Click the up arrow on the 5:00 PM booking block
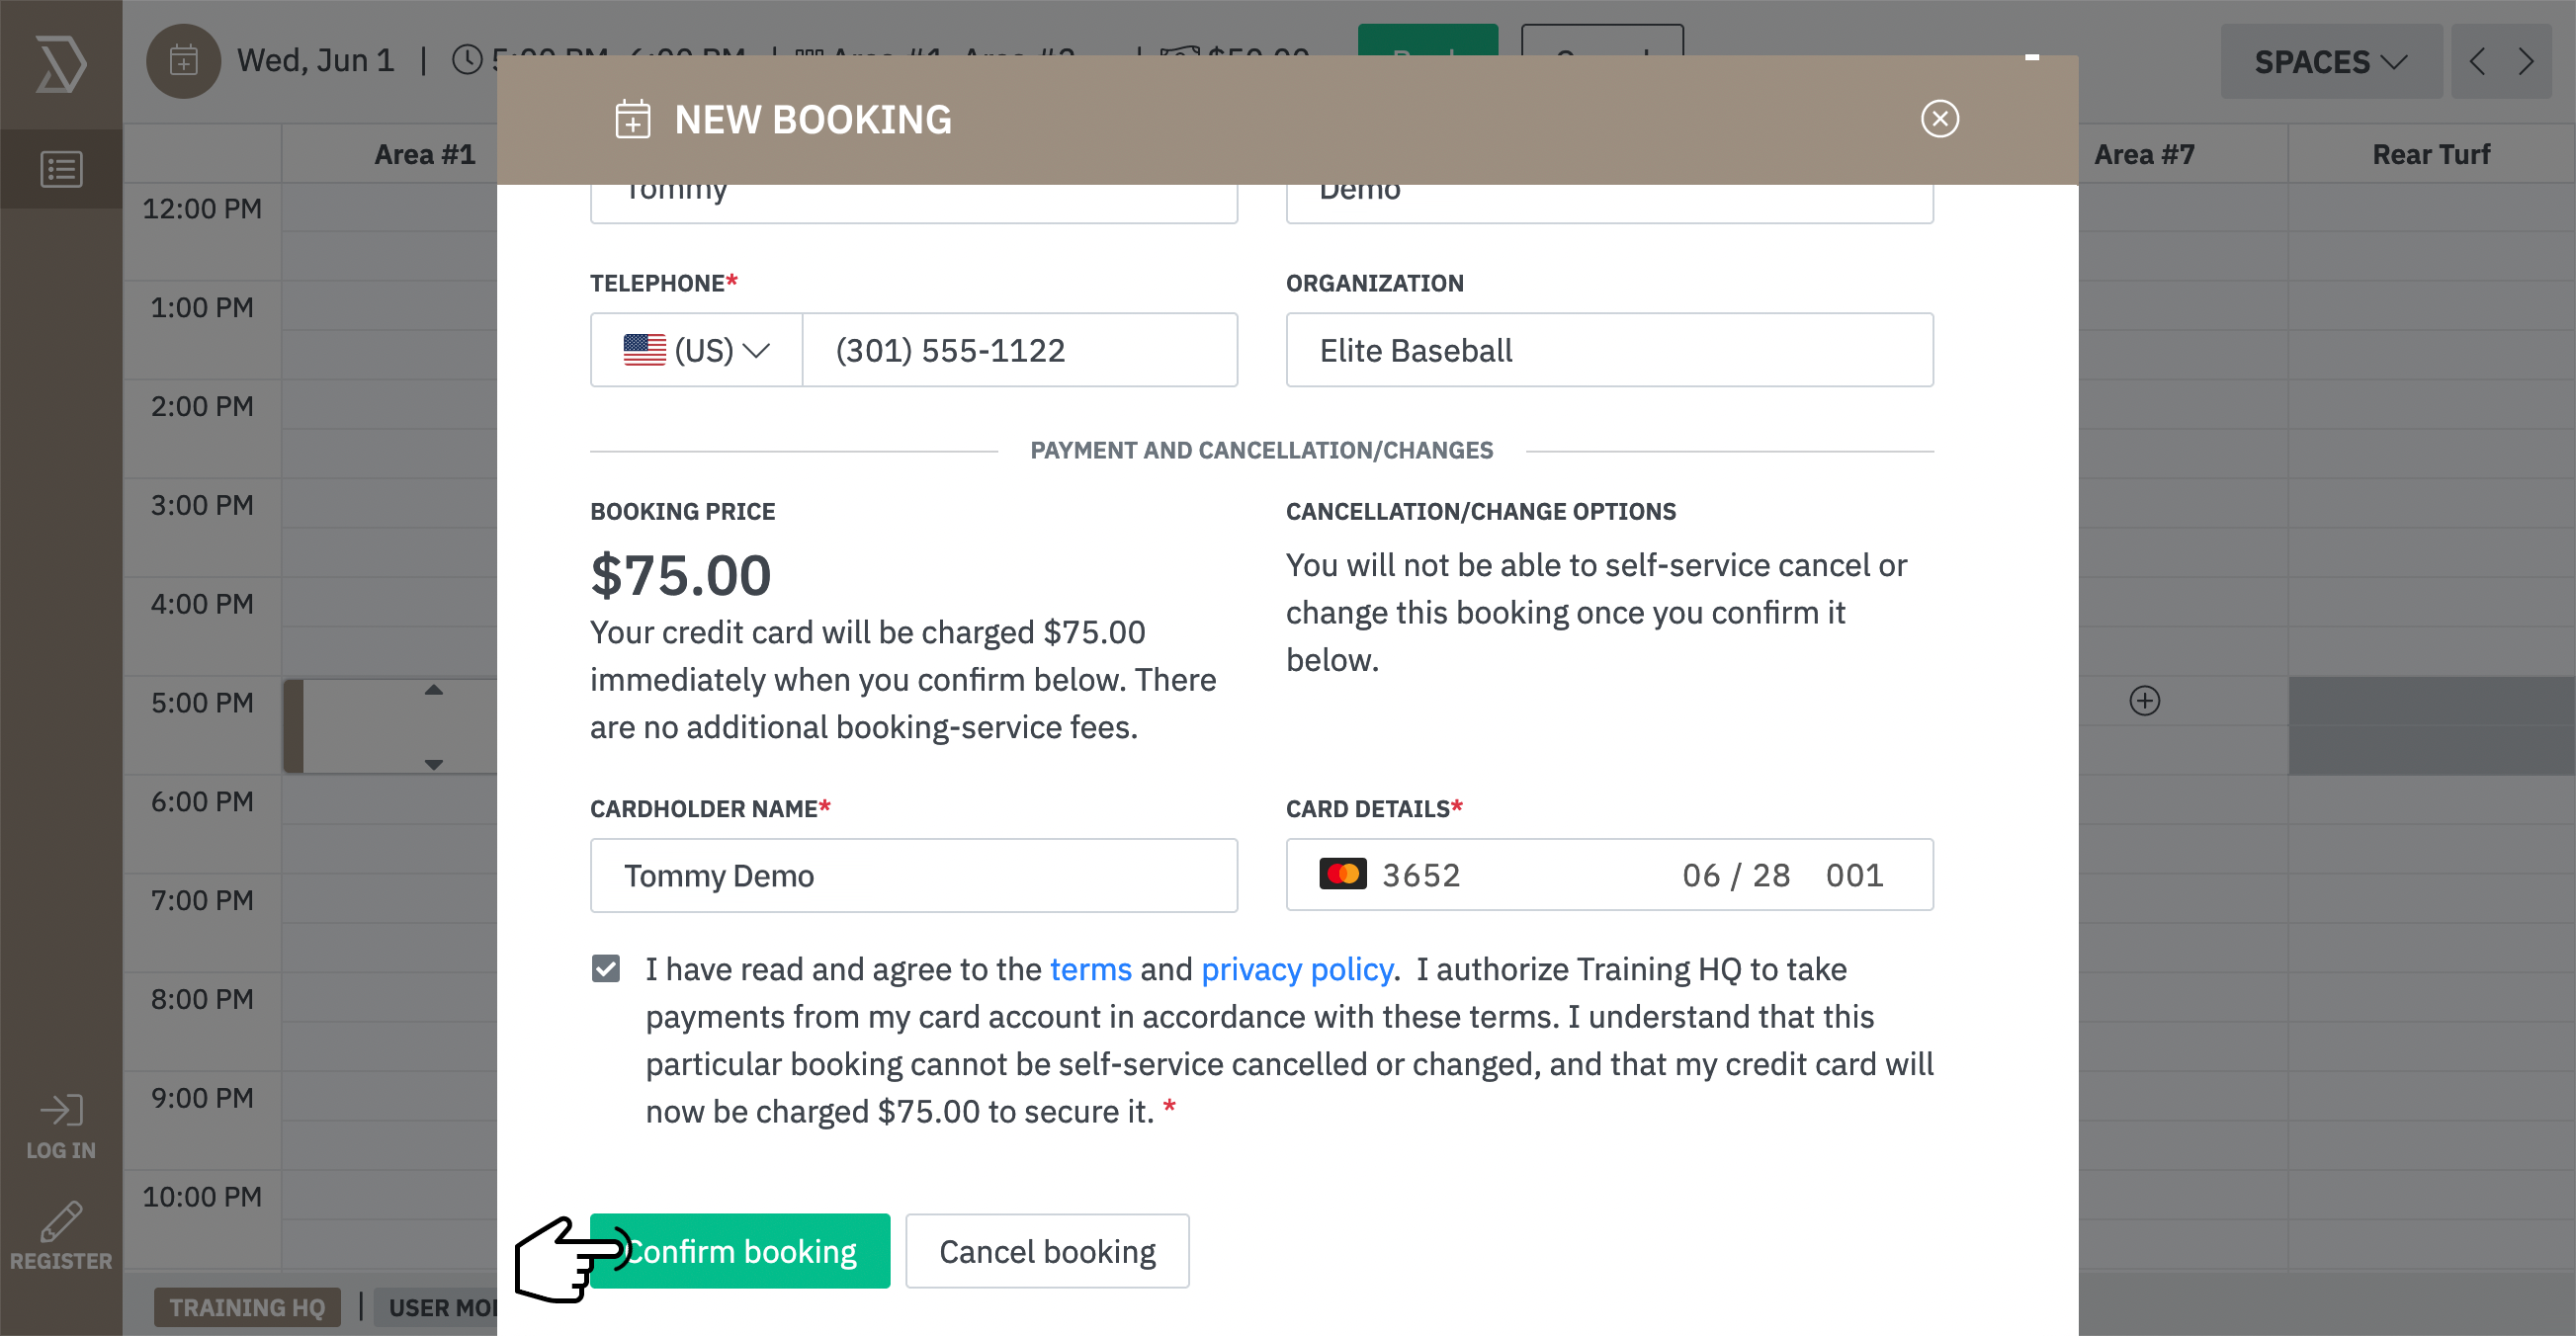This screenshot has height=1336, width=2576. click(x=433, y=690)
